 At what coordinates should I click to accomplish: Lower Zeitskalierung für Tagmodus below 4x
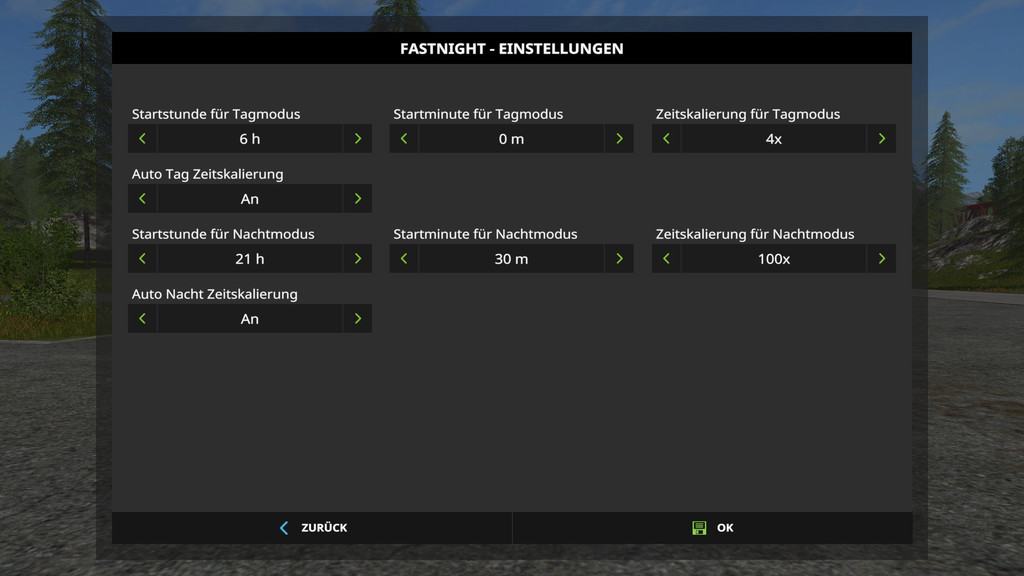(x=666, y=139)
